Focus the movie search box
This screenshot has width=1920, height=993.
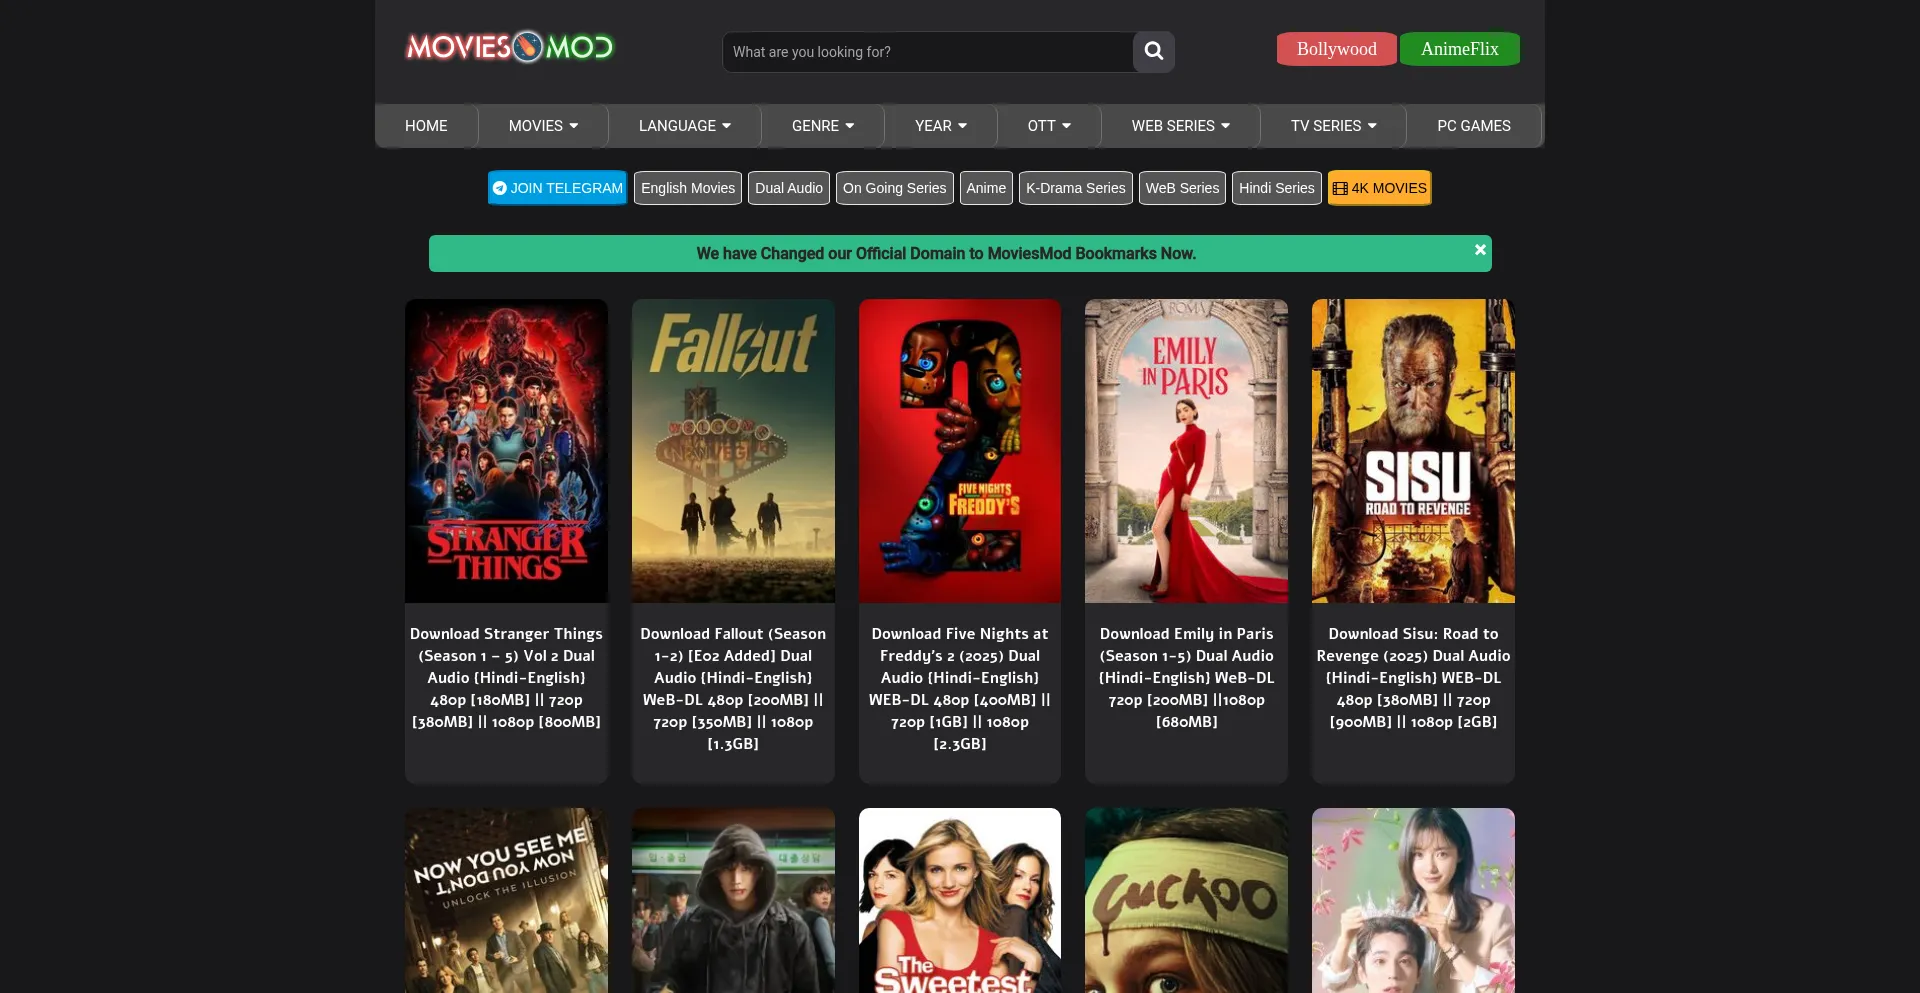point(928,51)
